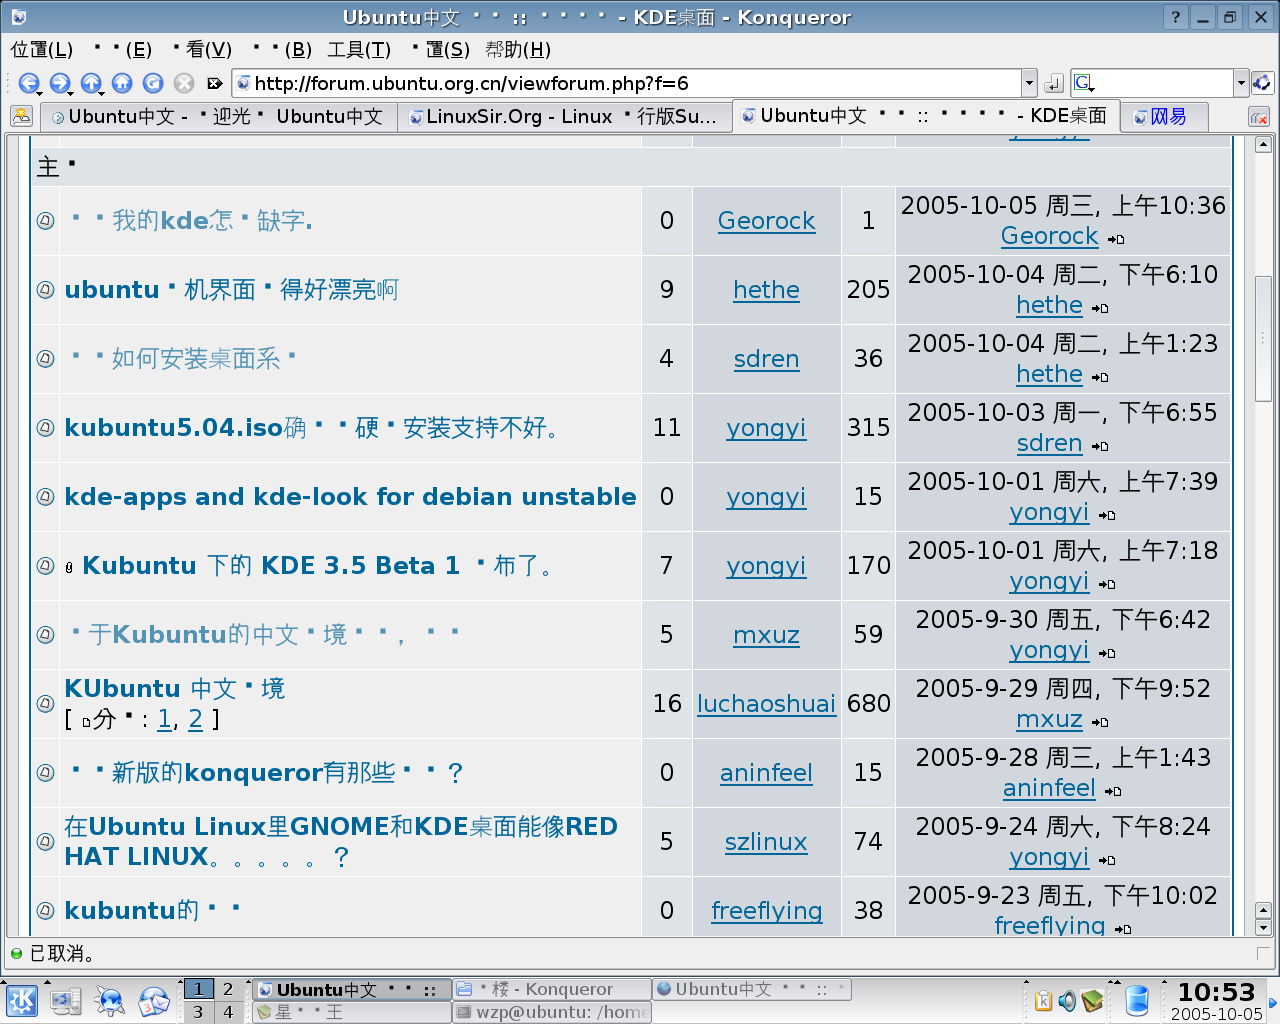Open author luchaoshuai's profile link
1280x1024 pixels.
766,704
